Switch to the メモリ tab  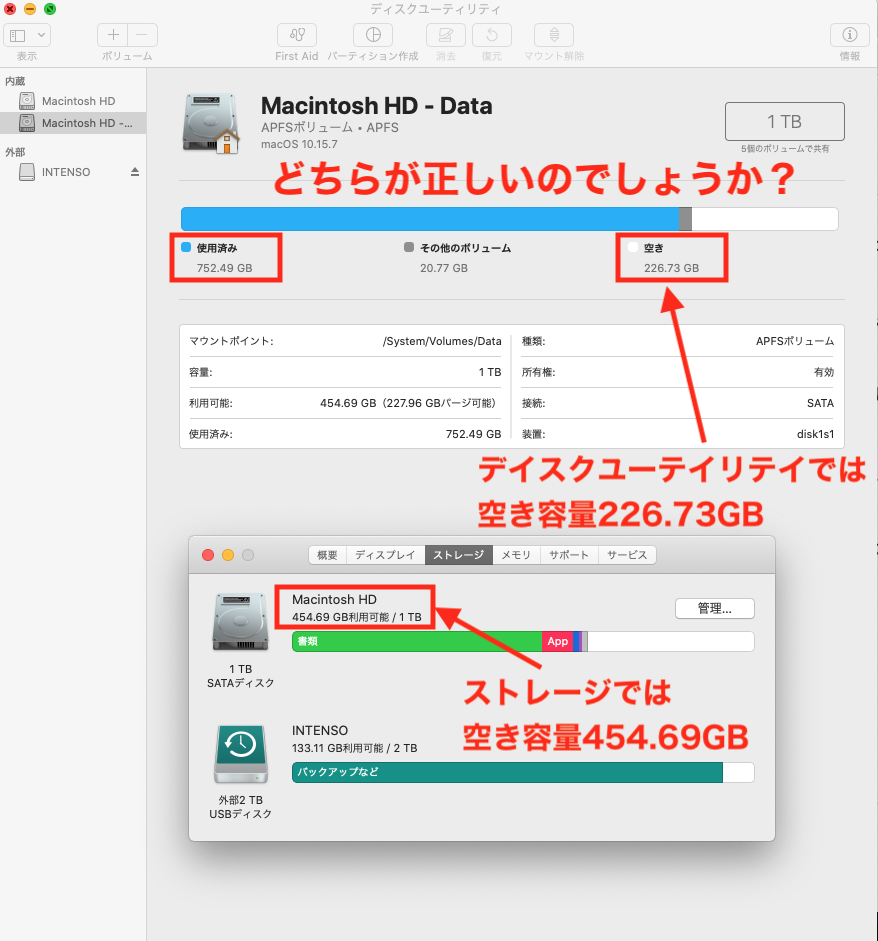pos(516,555)
